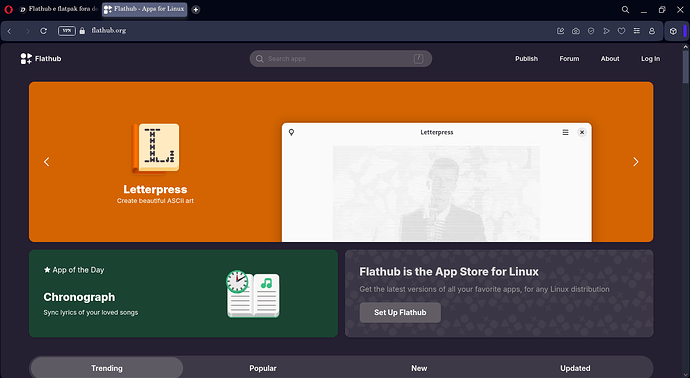Select the flathub.org address text
The width and height of the screenshot is (690, 378).
pos(109,30)
